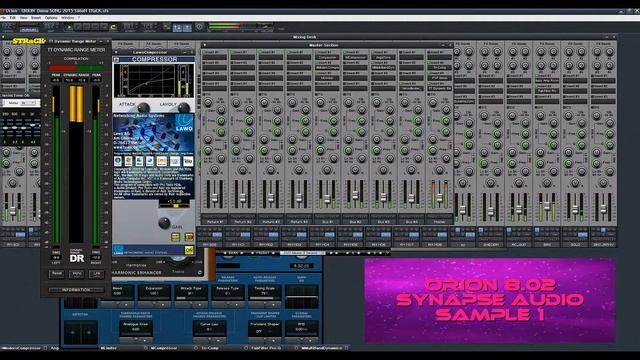Image resolution: width=640 pixels, height=360 pixels.
Task: Open the Compressor insert slot on Bus #1
Action: (x=327, y=57)
